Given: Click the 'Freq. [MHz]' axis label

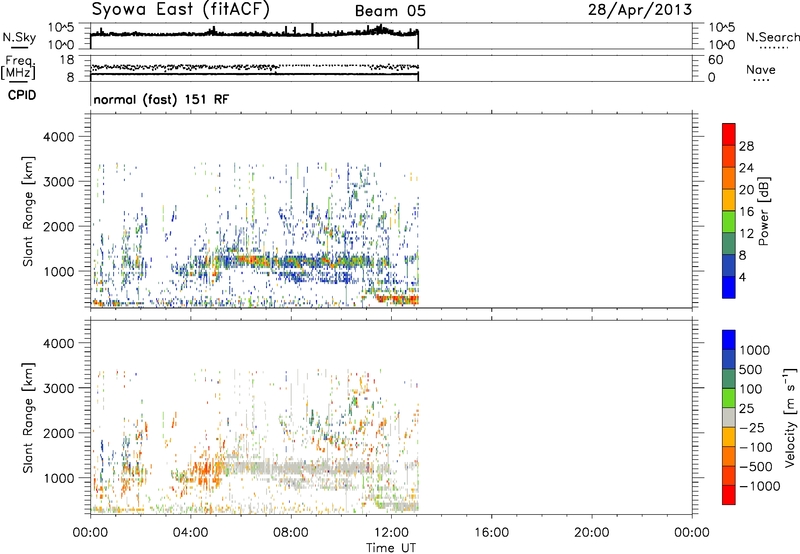Looking at the screenshot, I should pyautogui.click(x=18, y=67).
